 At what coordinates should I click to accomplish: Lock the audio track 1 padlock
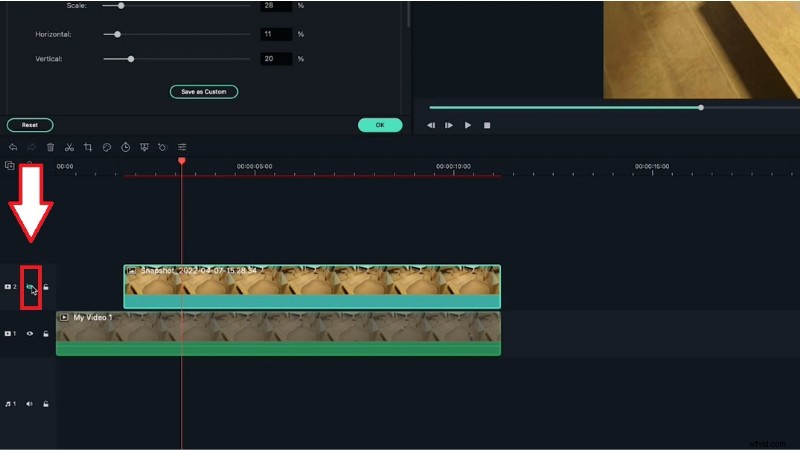(x=46, y=404)
